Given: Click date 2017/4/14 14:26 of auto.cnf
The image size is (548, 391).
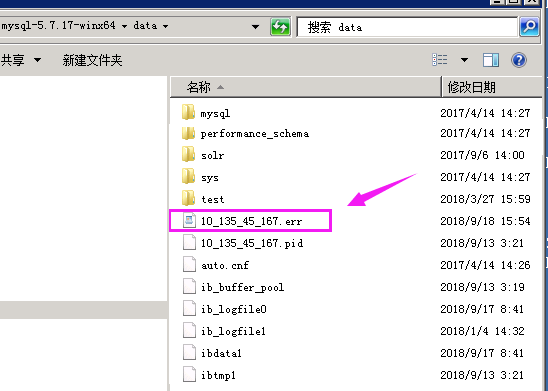Looking at the screenshot, I should pos(485,265).
